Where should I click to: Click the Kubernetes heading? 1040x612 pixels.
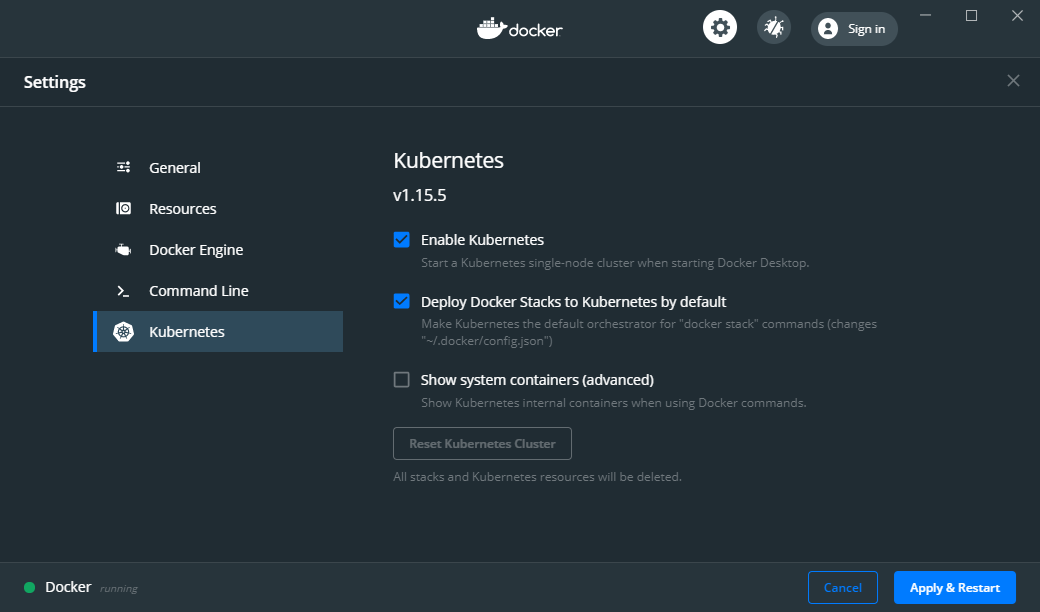click(448, 160)
